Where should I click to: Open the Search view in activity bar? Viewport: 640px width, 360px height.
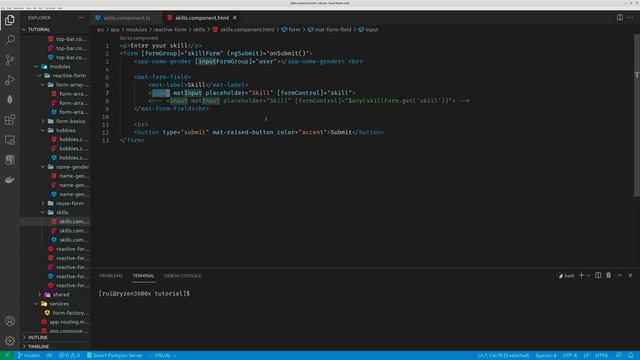(10, 40)
